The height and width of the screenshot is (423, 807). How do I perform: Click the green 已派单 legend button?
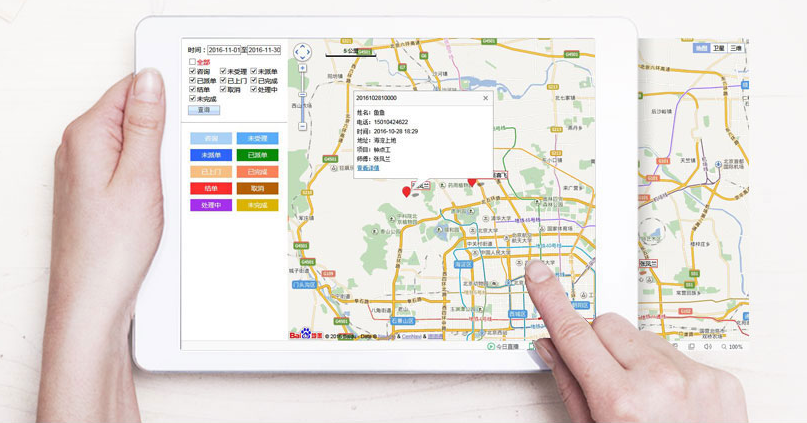(257, 155)
